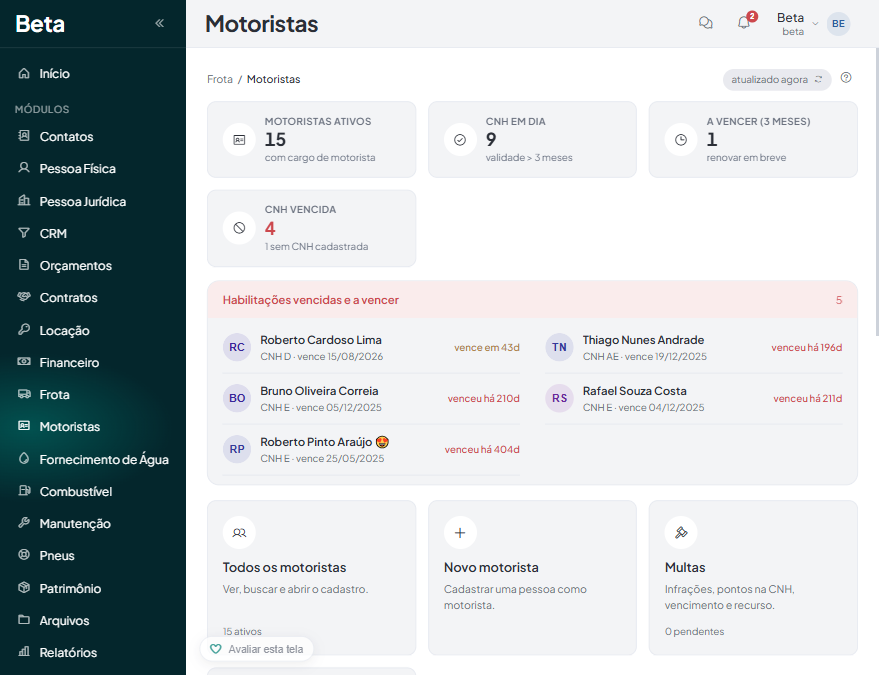Viewport: 879px width, 675px height.
Task: Click 'venceu há 404d' status text
Action: point(482,450)
